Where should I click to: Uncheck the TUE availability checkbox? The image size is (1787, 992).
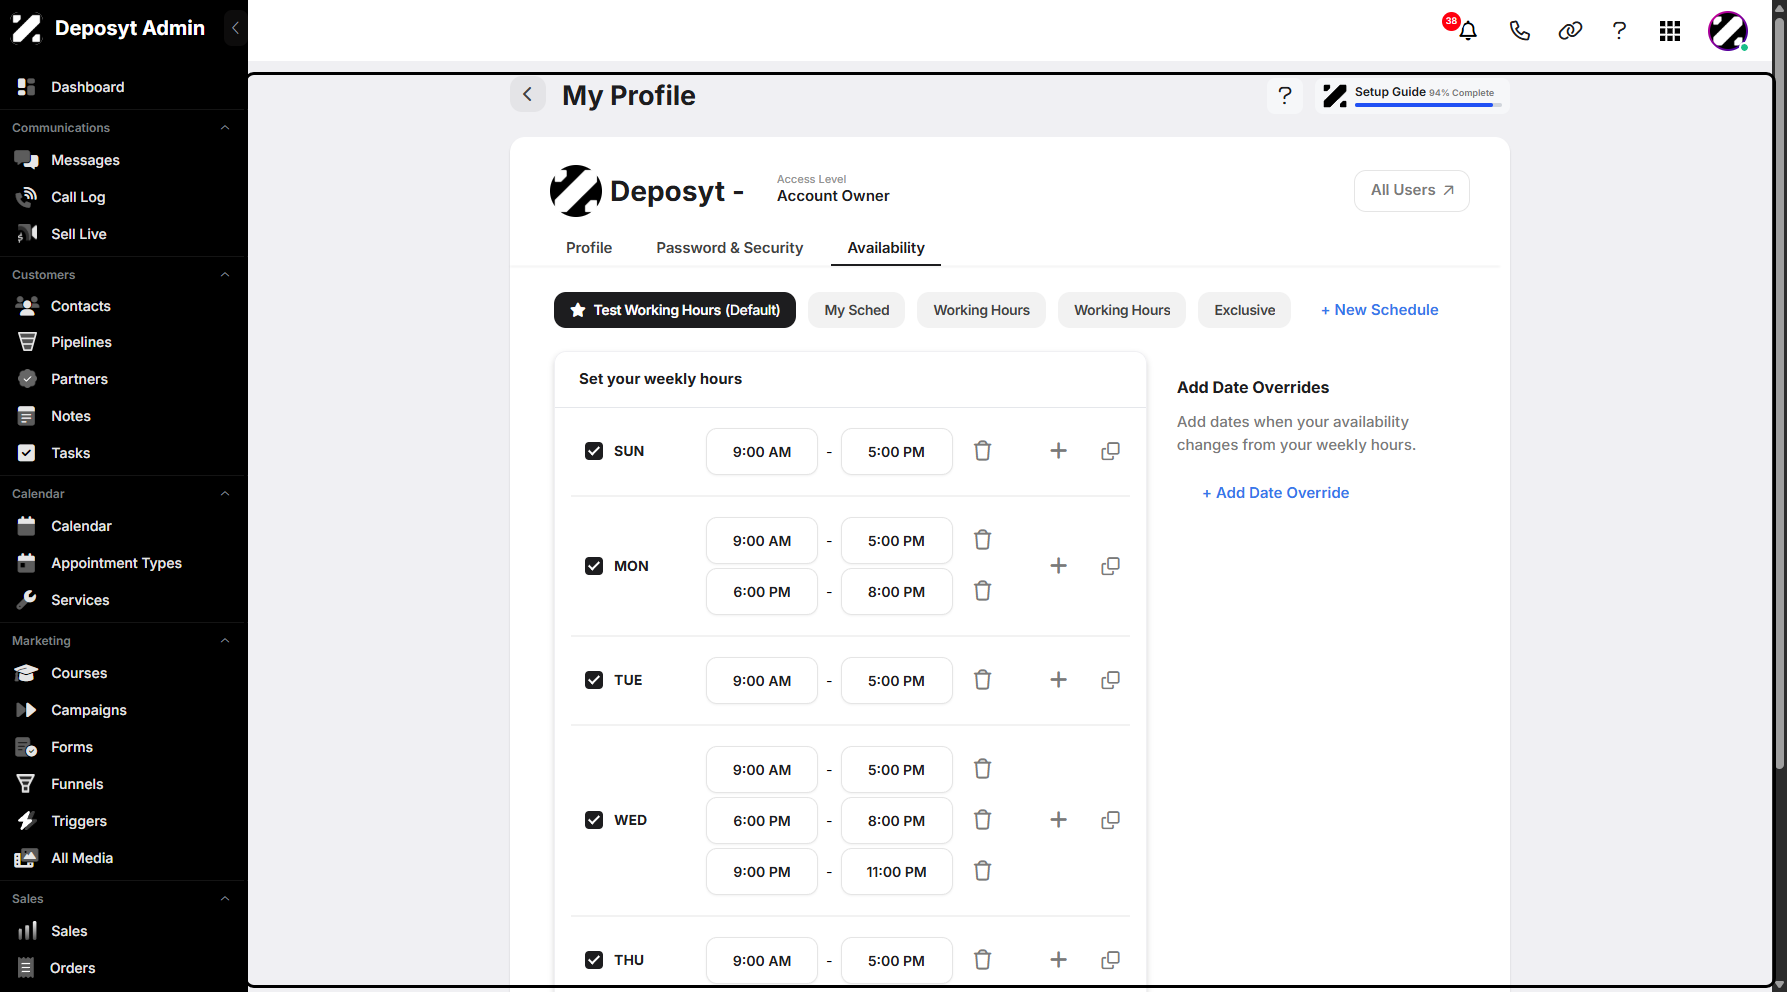pyautogui.click(x=594, y=680)
